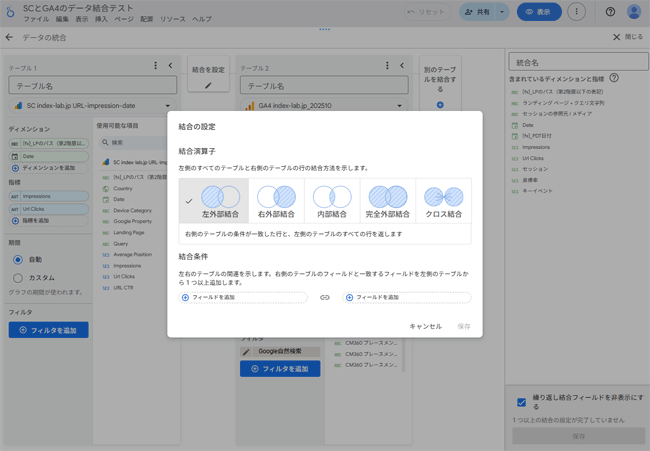
Task: Click the pencil icon under 結合を設定
Action: coord(208,85)
